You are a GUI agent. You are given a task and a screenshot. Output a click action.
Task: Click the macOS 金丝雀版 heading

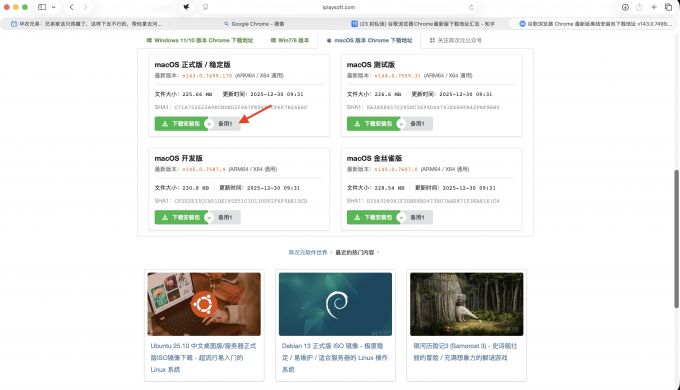(374, 158)
